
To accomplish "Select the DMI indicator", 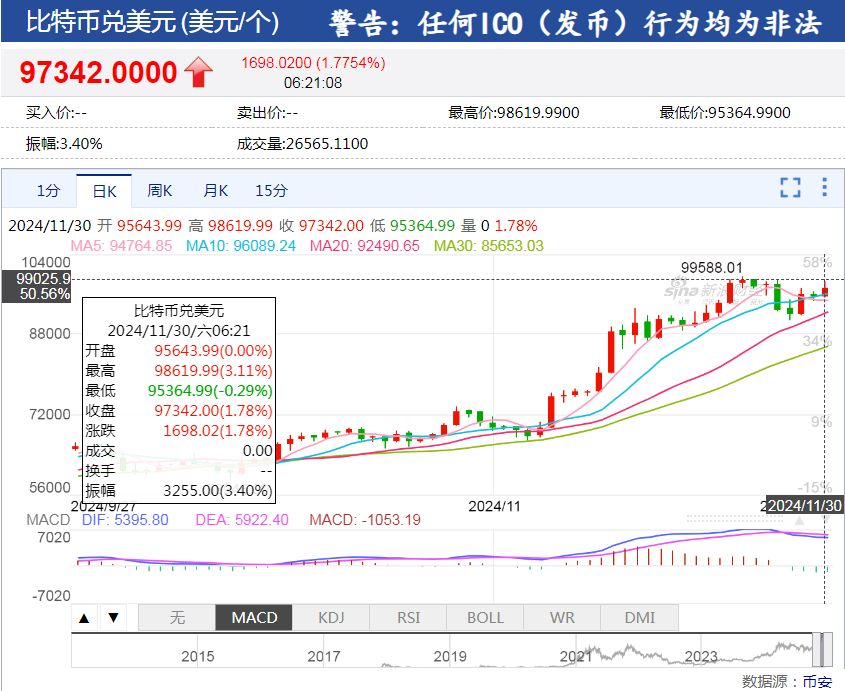I will pyautogui.click(x=639, y=618).
